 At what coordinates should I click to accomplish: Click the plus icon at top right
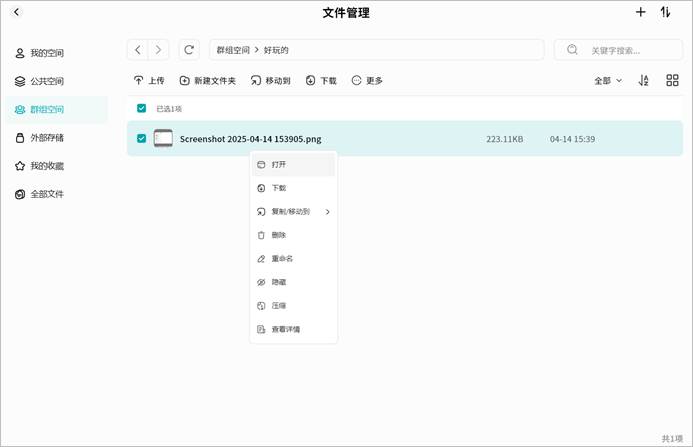[641, 12]
